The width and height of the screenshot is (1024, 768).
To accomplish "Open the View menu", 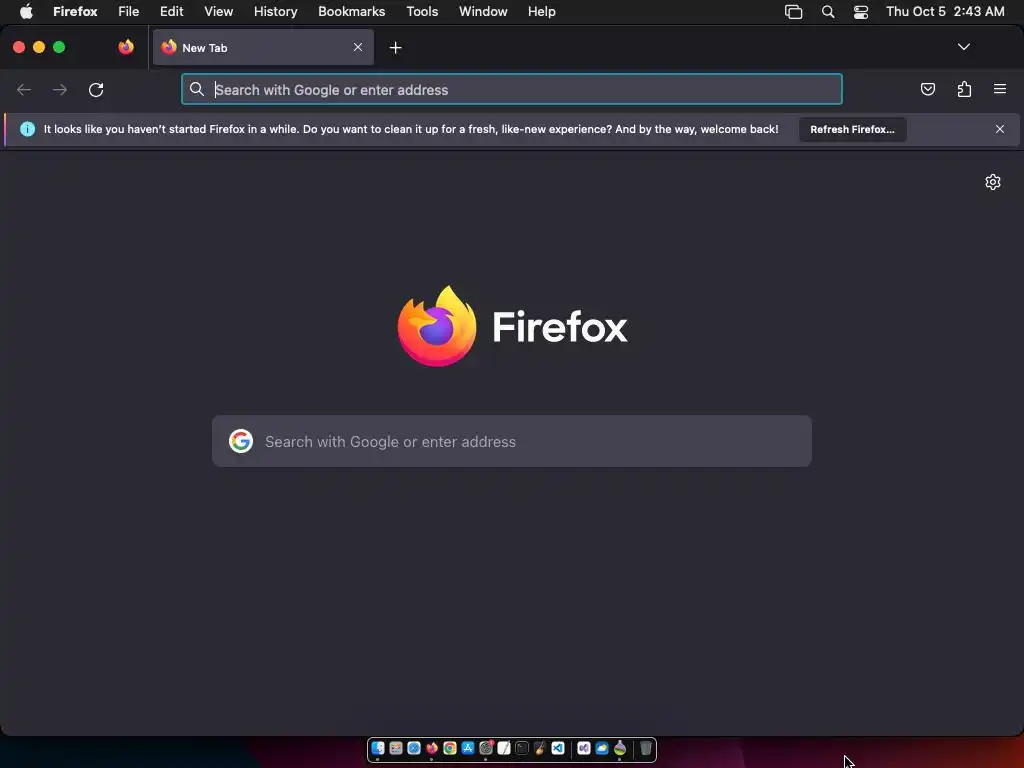I will tap(218, 12).
